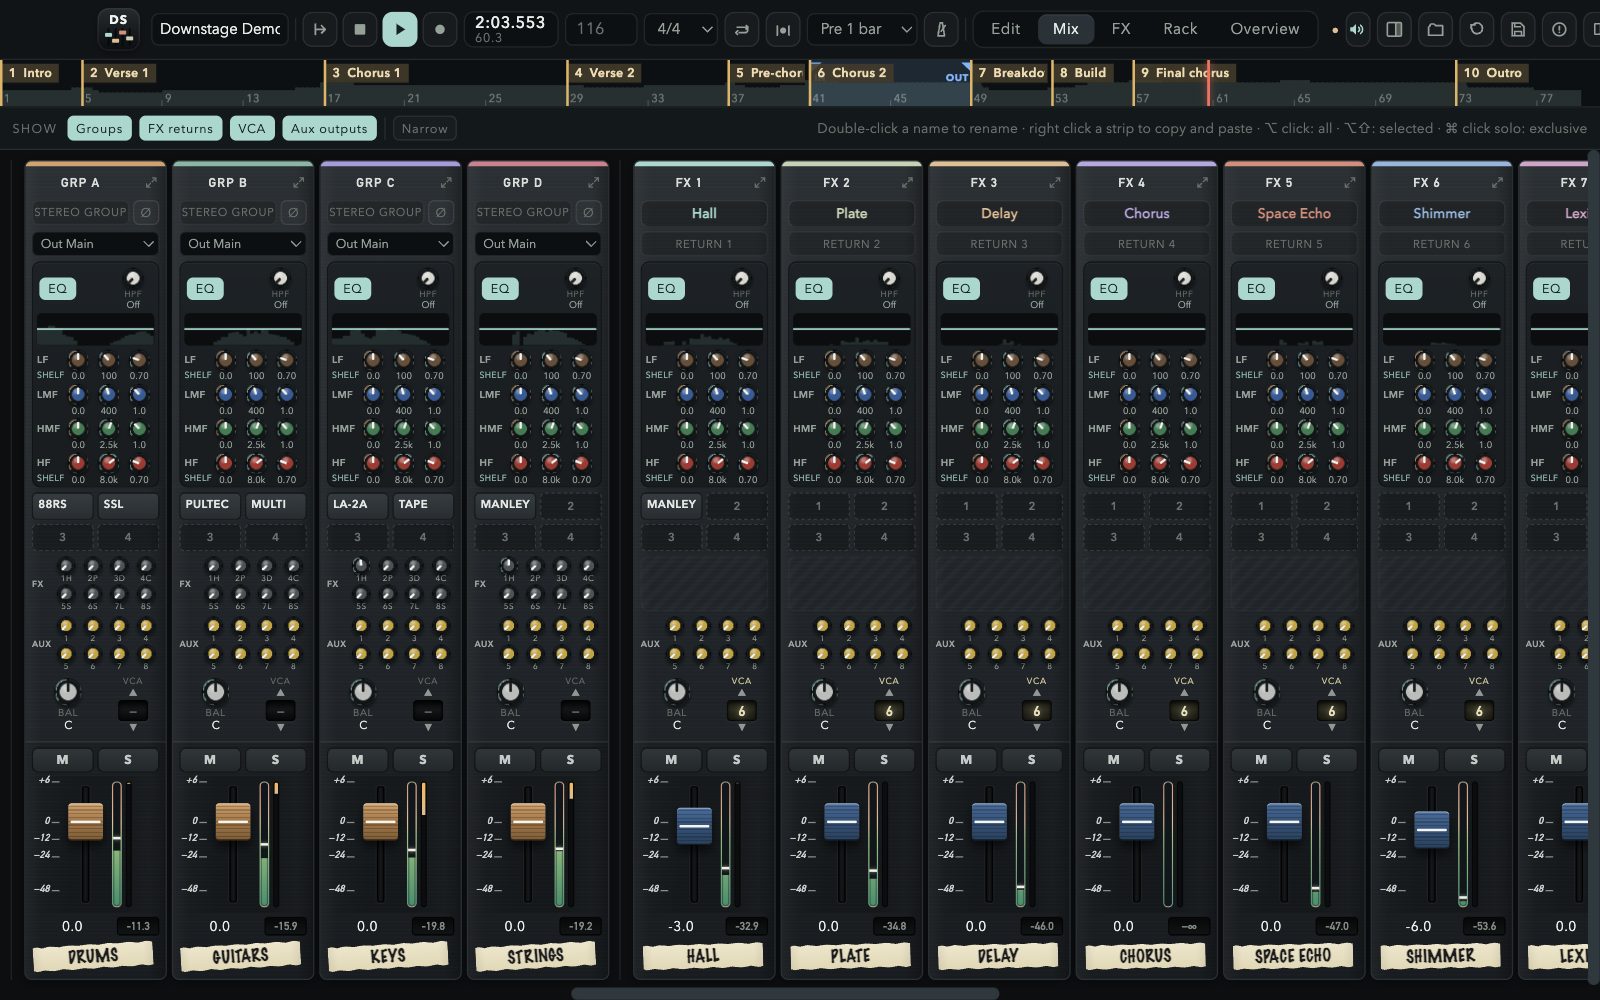This screenshot has height=1000, width=1600.
Task: Open GRP A Out Main output dropdown
Action: 96,244
